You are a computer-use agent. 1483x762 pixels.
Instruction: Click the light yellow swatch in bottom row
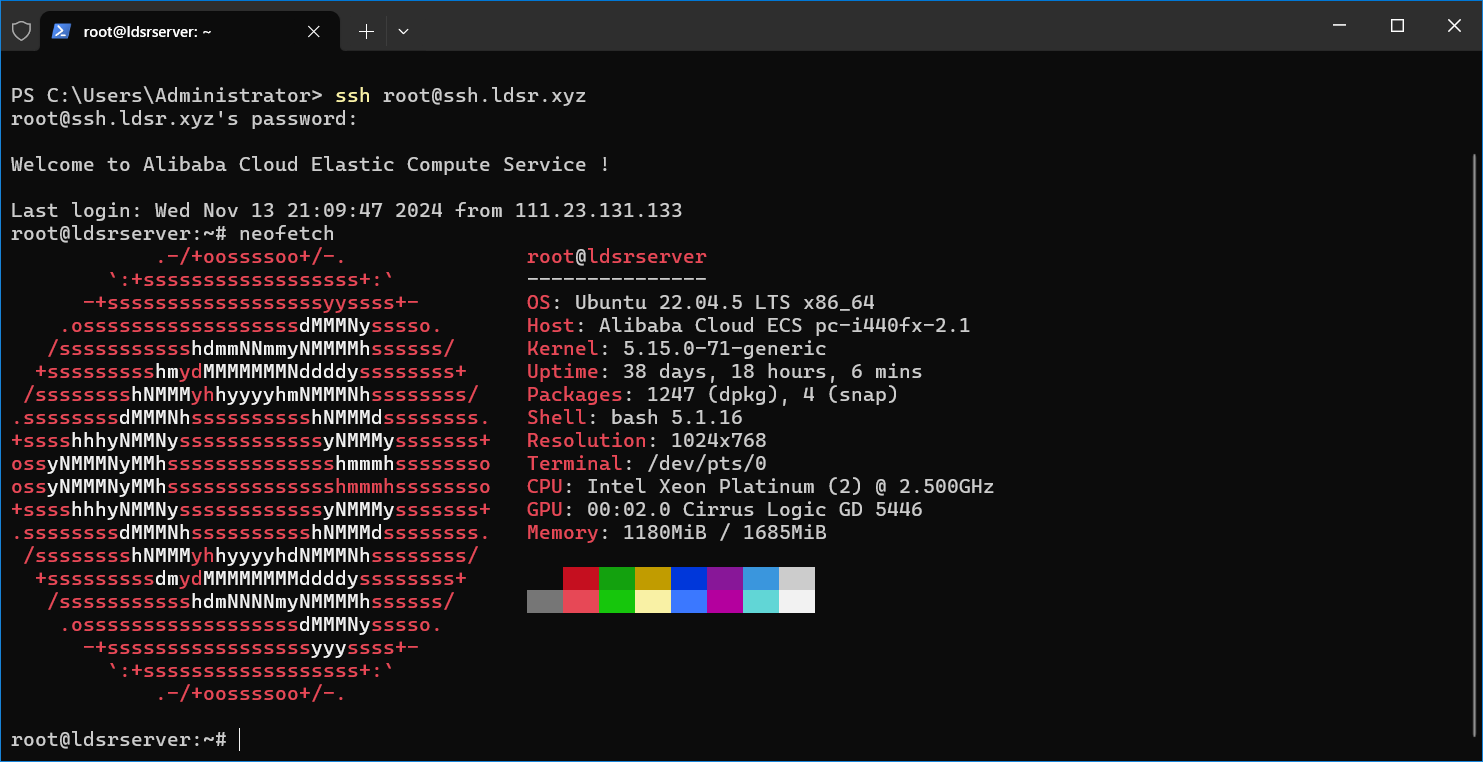pyautogui.click(x=653, y=601)
